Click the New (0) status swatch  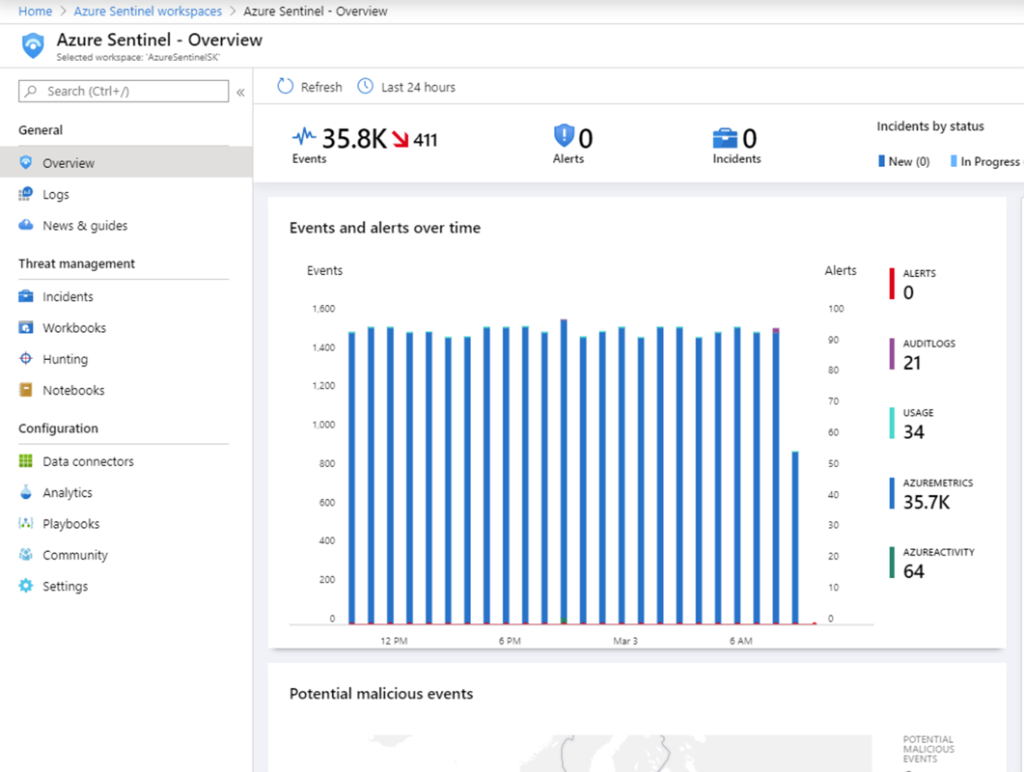[882, 161]
